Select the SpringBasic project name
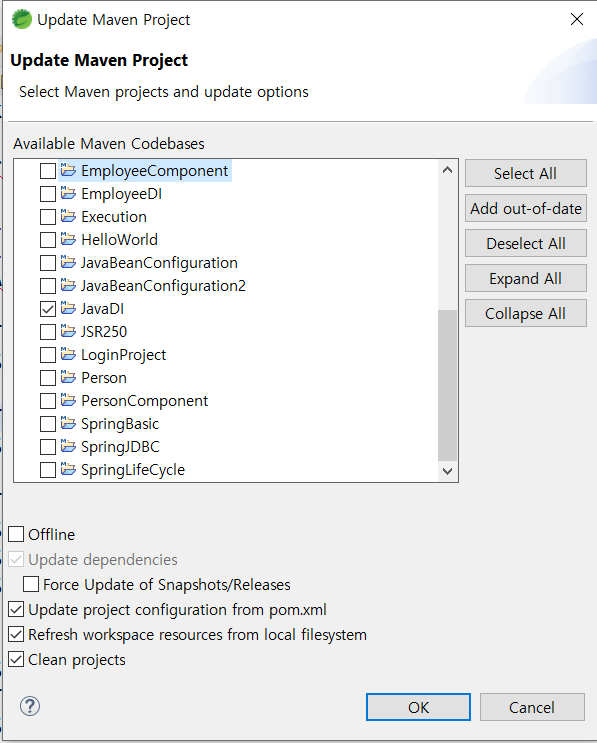The width and height of the screenshot is (597, 743). tap(120, 424)
